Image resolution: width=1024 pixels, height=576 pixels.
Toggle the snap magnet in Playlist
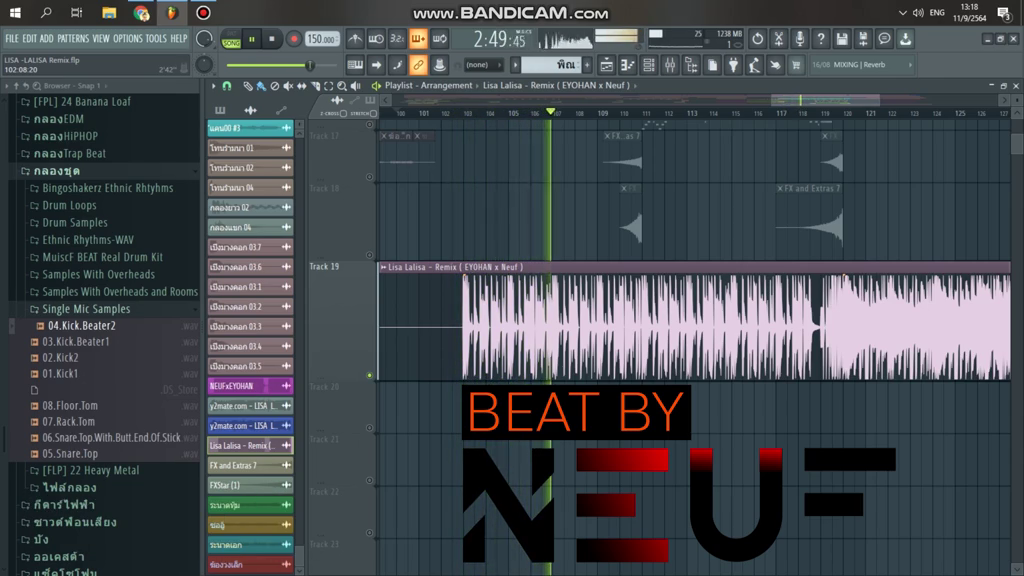pyautogui.click(x=227, y=86)
